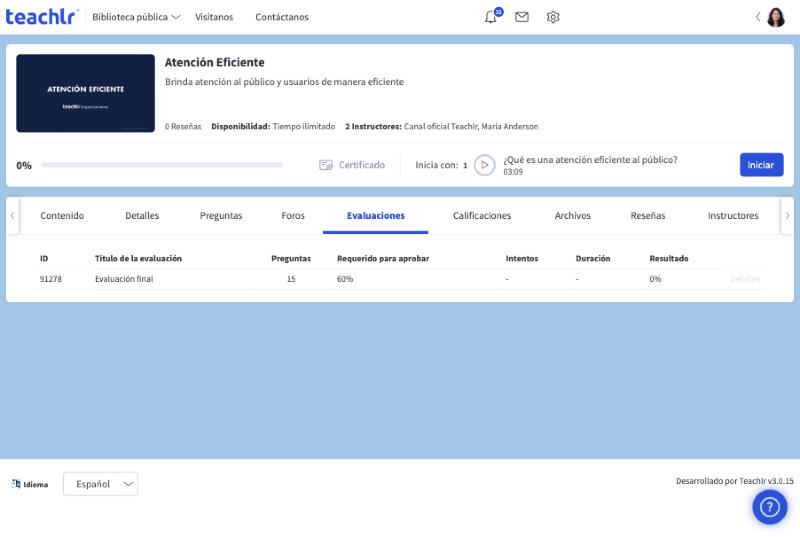
Task: Click the Certificado label
Action: (x=362, y=165)
